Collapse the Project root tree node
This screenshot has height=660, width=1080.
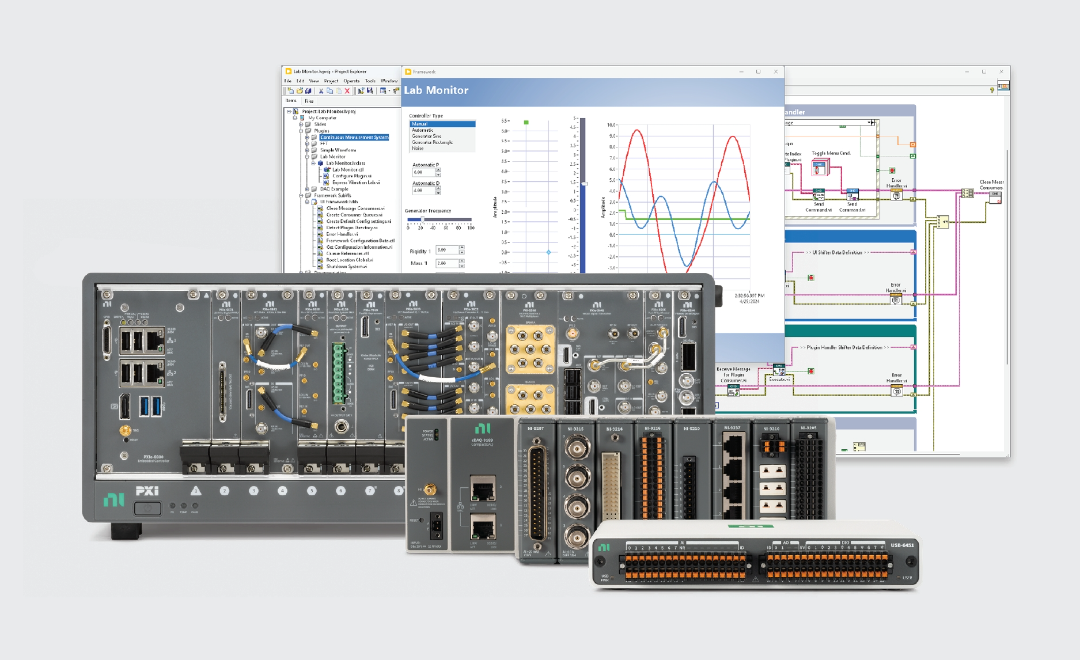click(289, 112)
